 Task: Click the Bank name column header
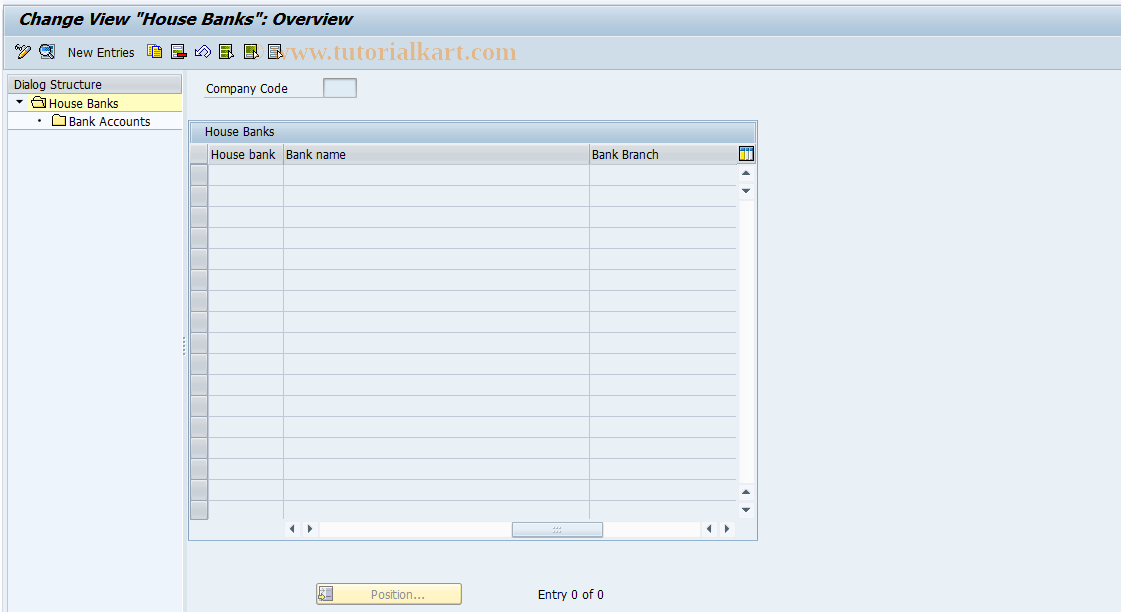click(x=436, y=154)
